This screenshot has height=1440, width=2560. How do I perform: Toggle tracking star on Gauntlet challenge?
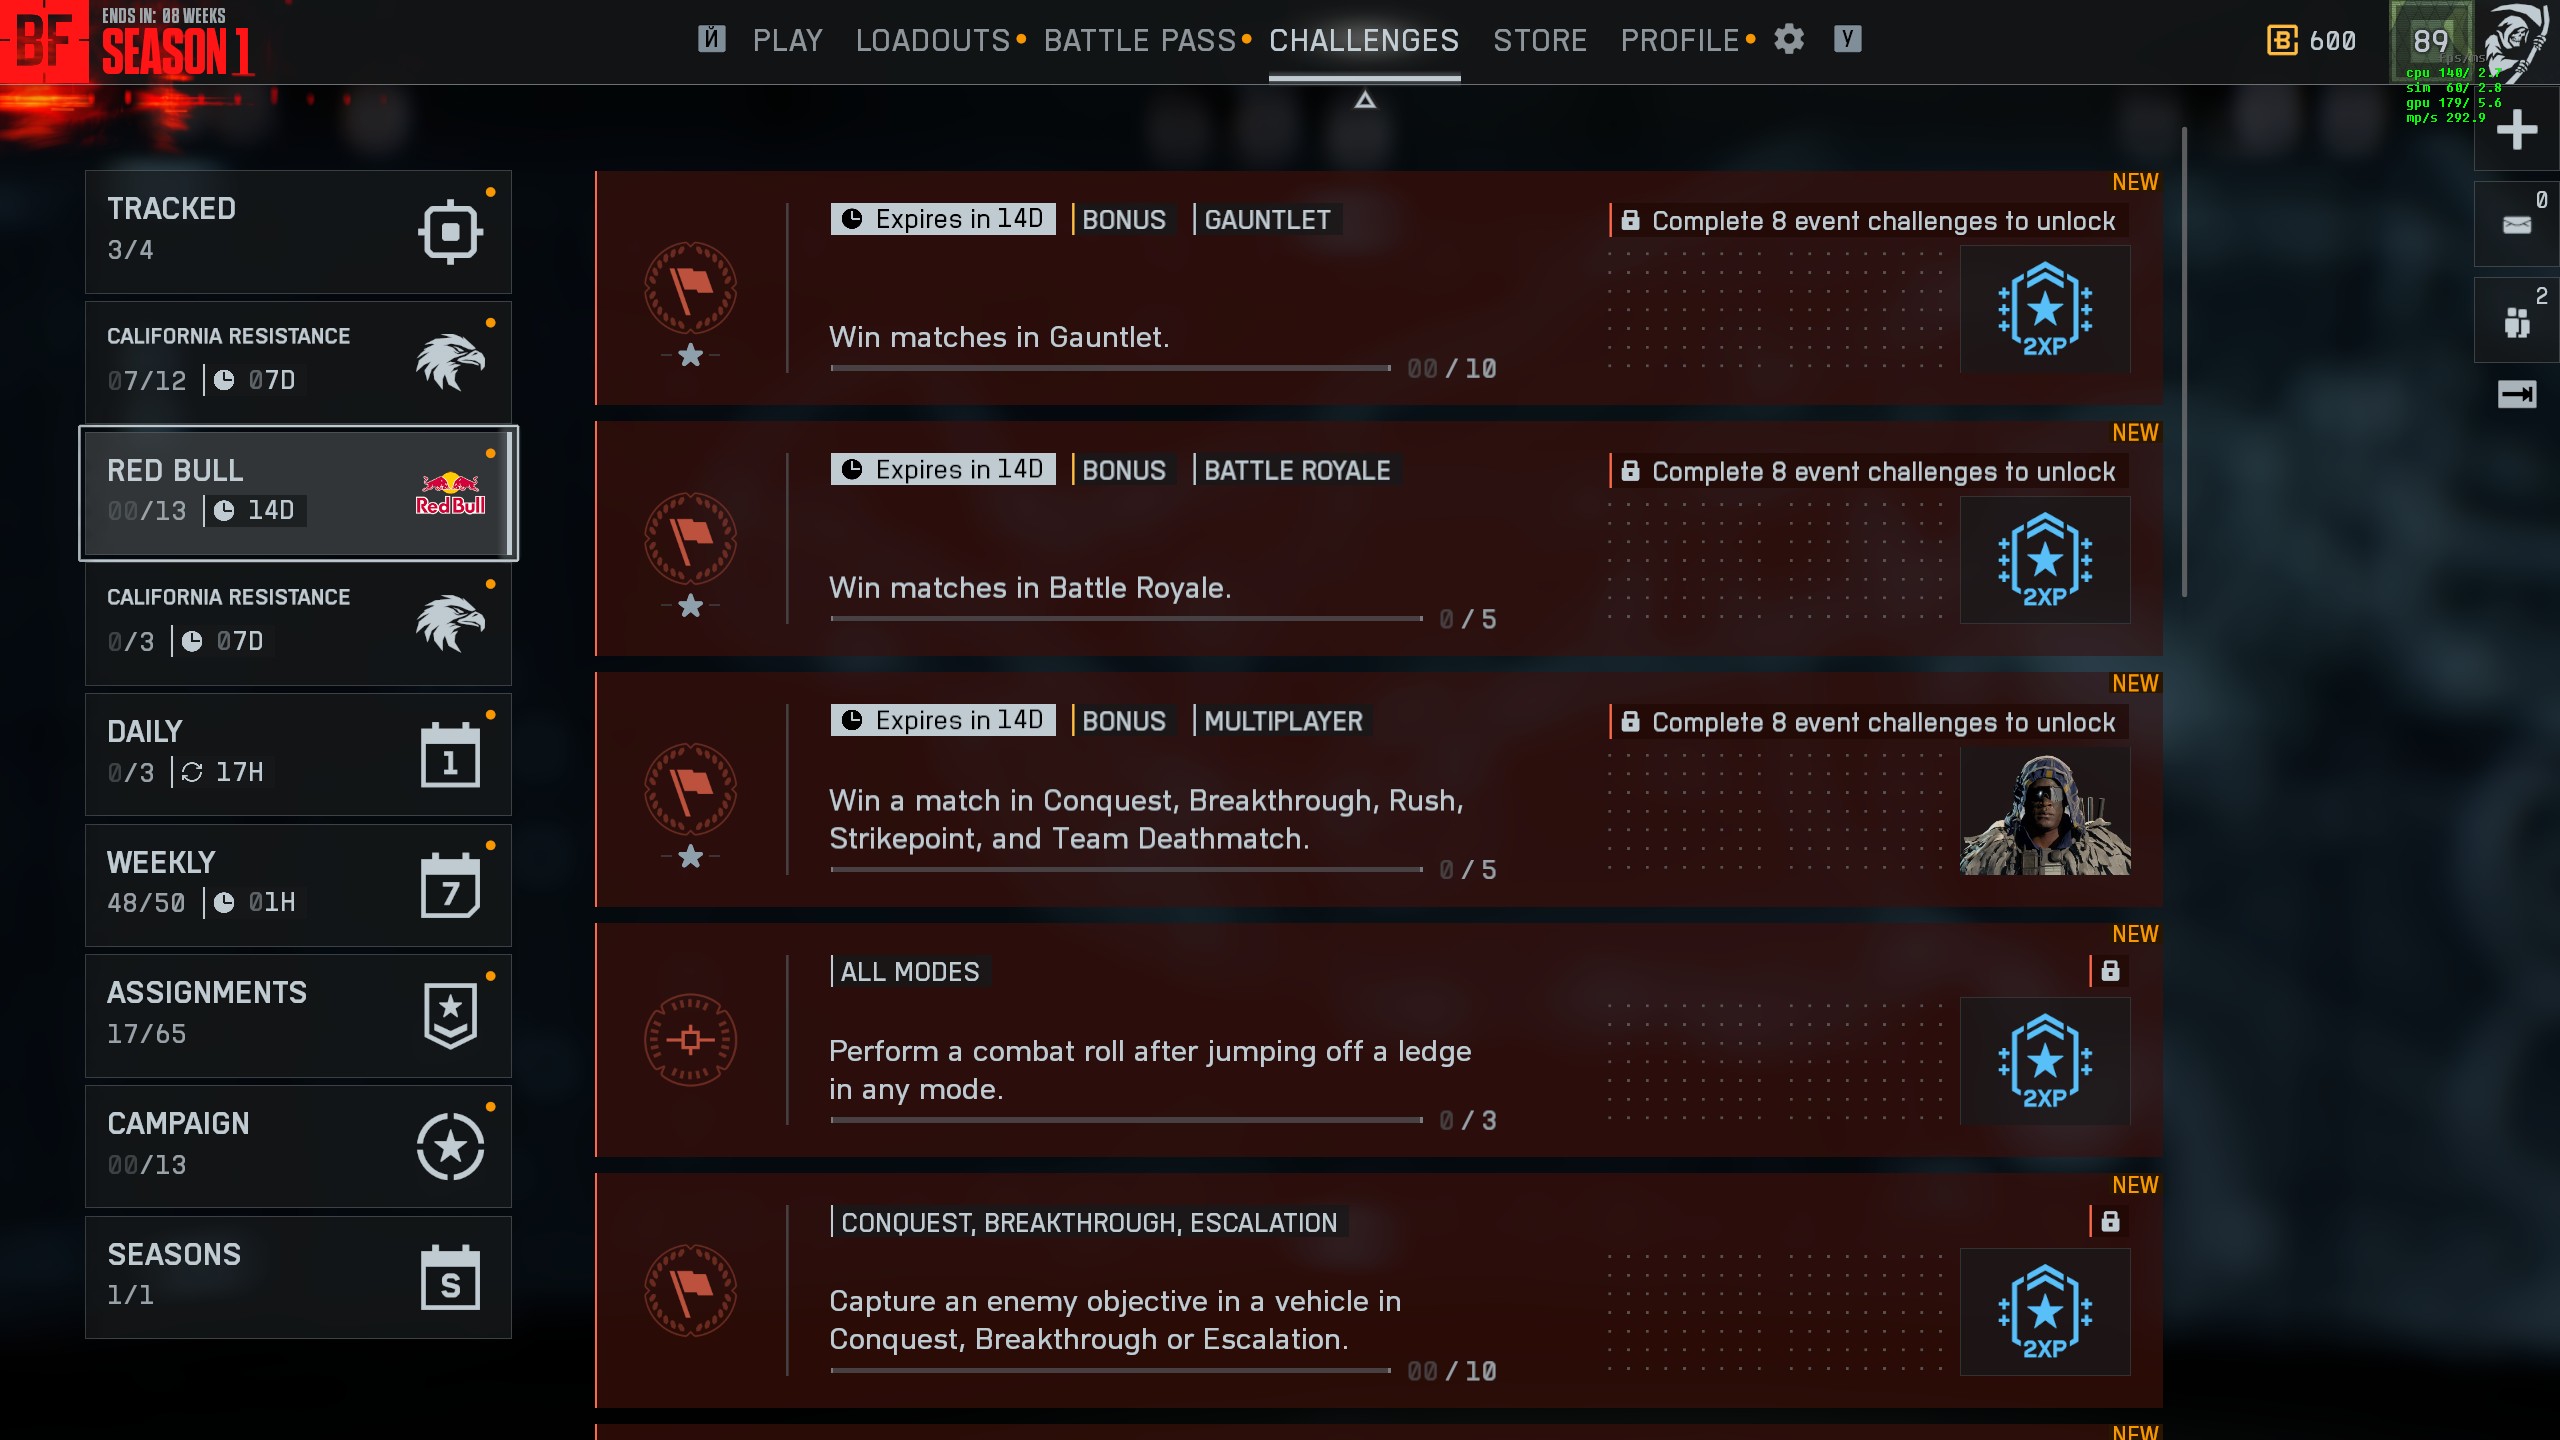690,355
